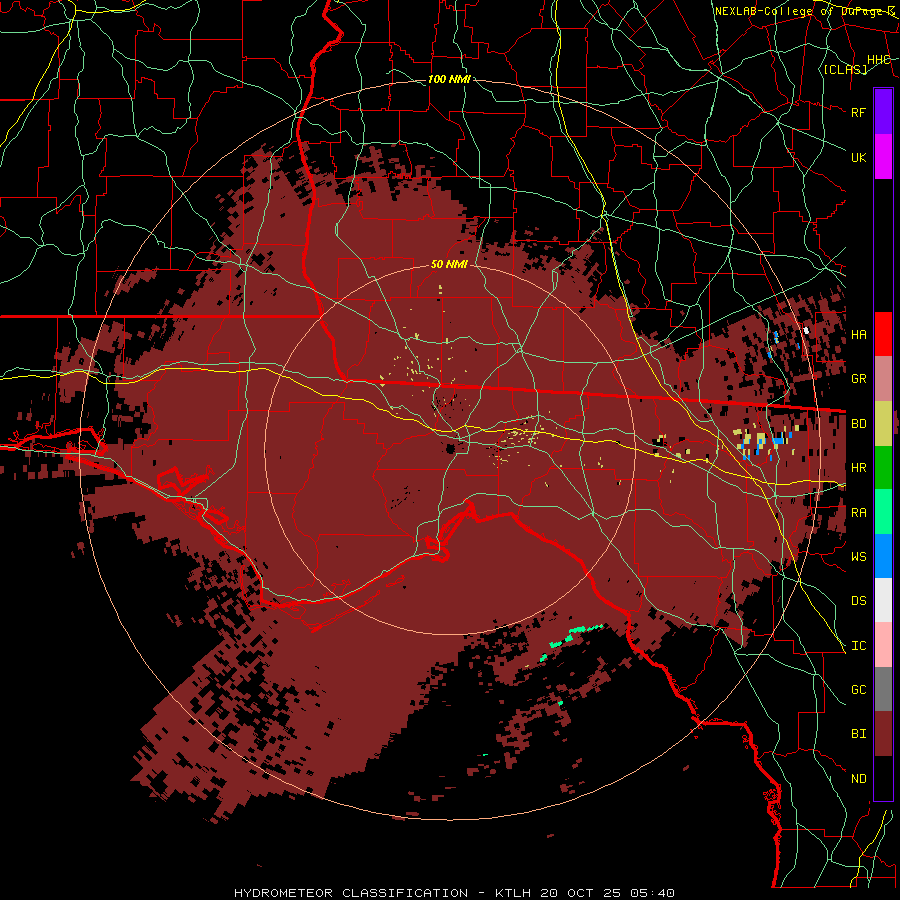Click the NEXLAB-College of DuPage credit text
The width and height of the screenshot is (900, 900).
[x=804, y=11]
